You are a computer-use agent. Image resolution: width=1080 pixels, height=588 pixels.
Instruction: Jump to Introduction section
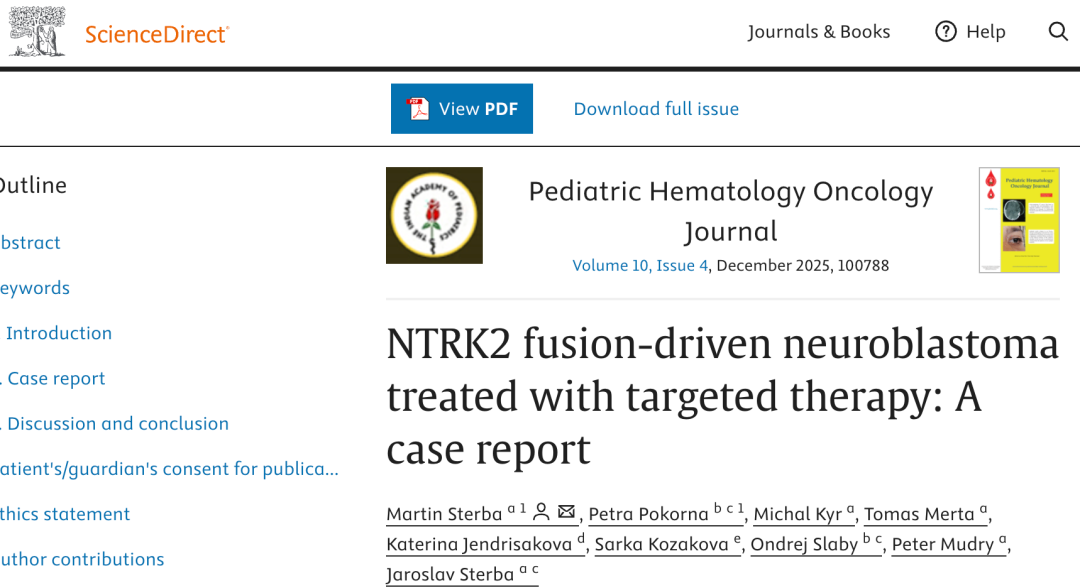point(59,333)
